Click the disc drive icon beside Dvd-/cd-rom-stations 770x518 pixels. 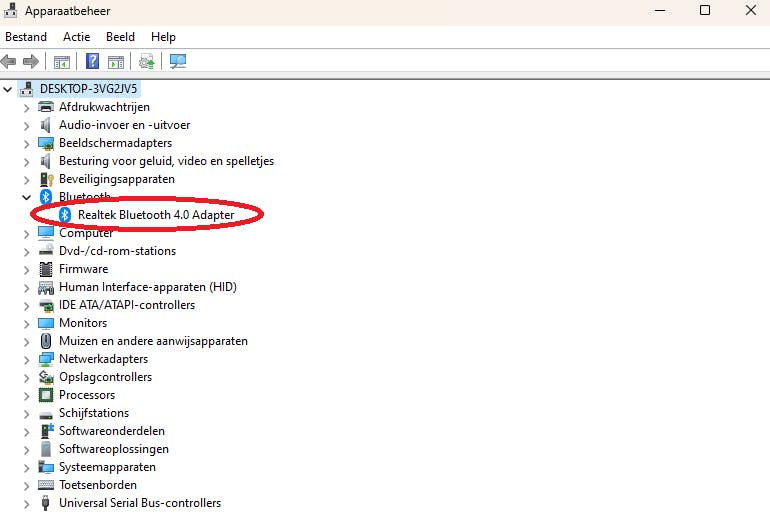point(46,250)
